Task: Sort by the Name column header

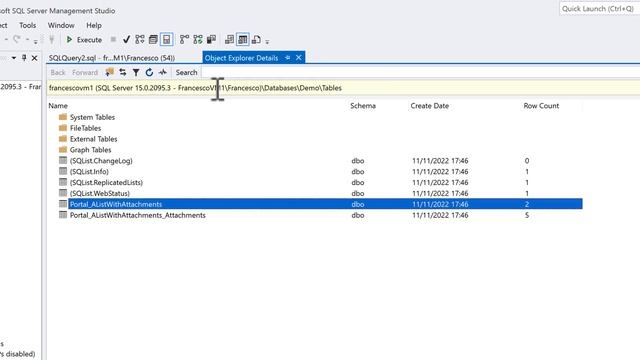Action: pos(58,106)
